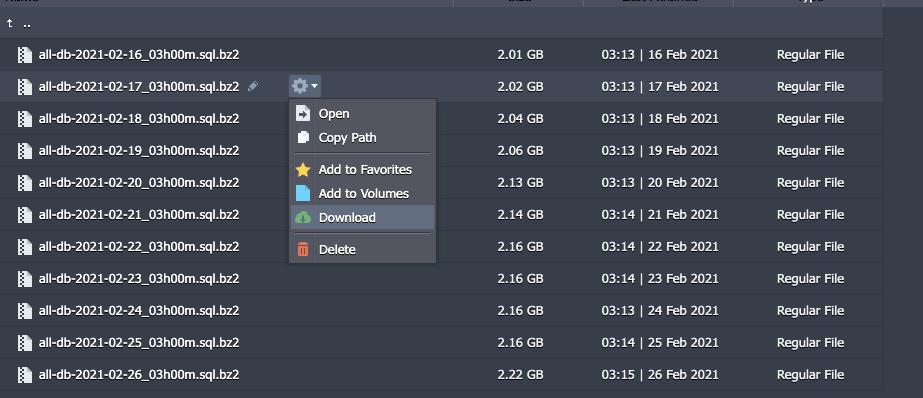
Task: Click file icon for all-db-2021-02-22_03h00m.sql.bz2
Action: pos(24,246)
